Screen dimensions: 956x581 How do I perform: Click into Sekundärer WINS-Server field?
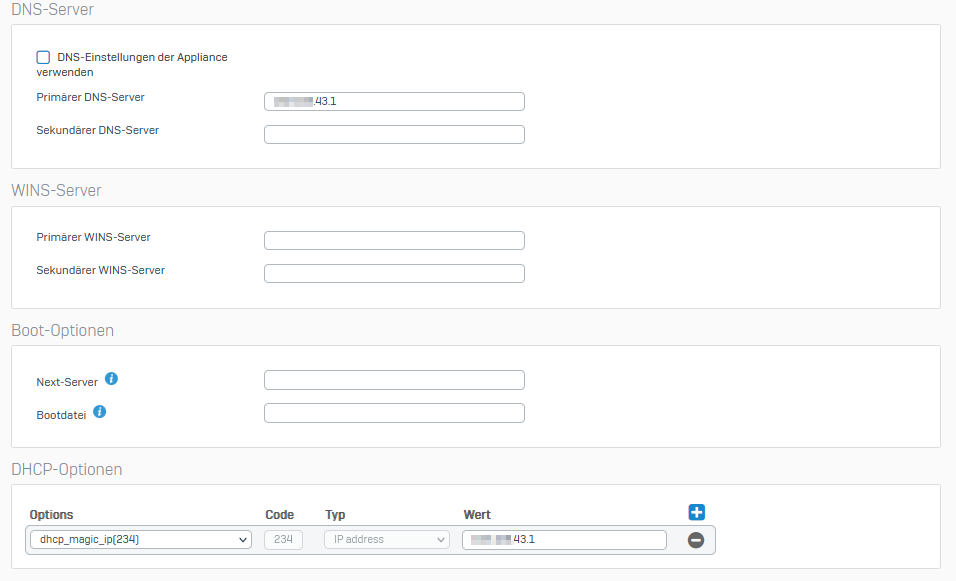tap(394, 273)
